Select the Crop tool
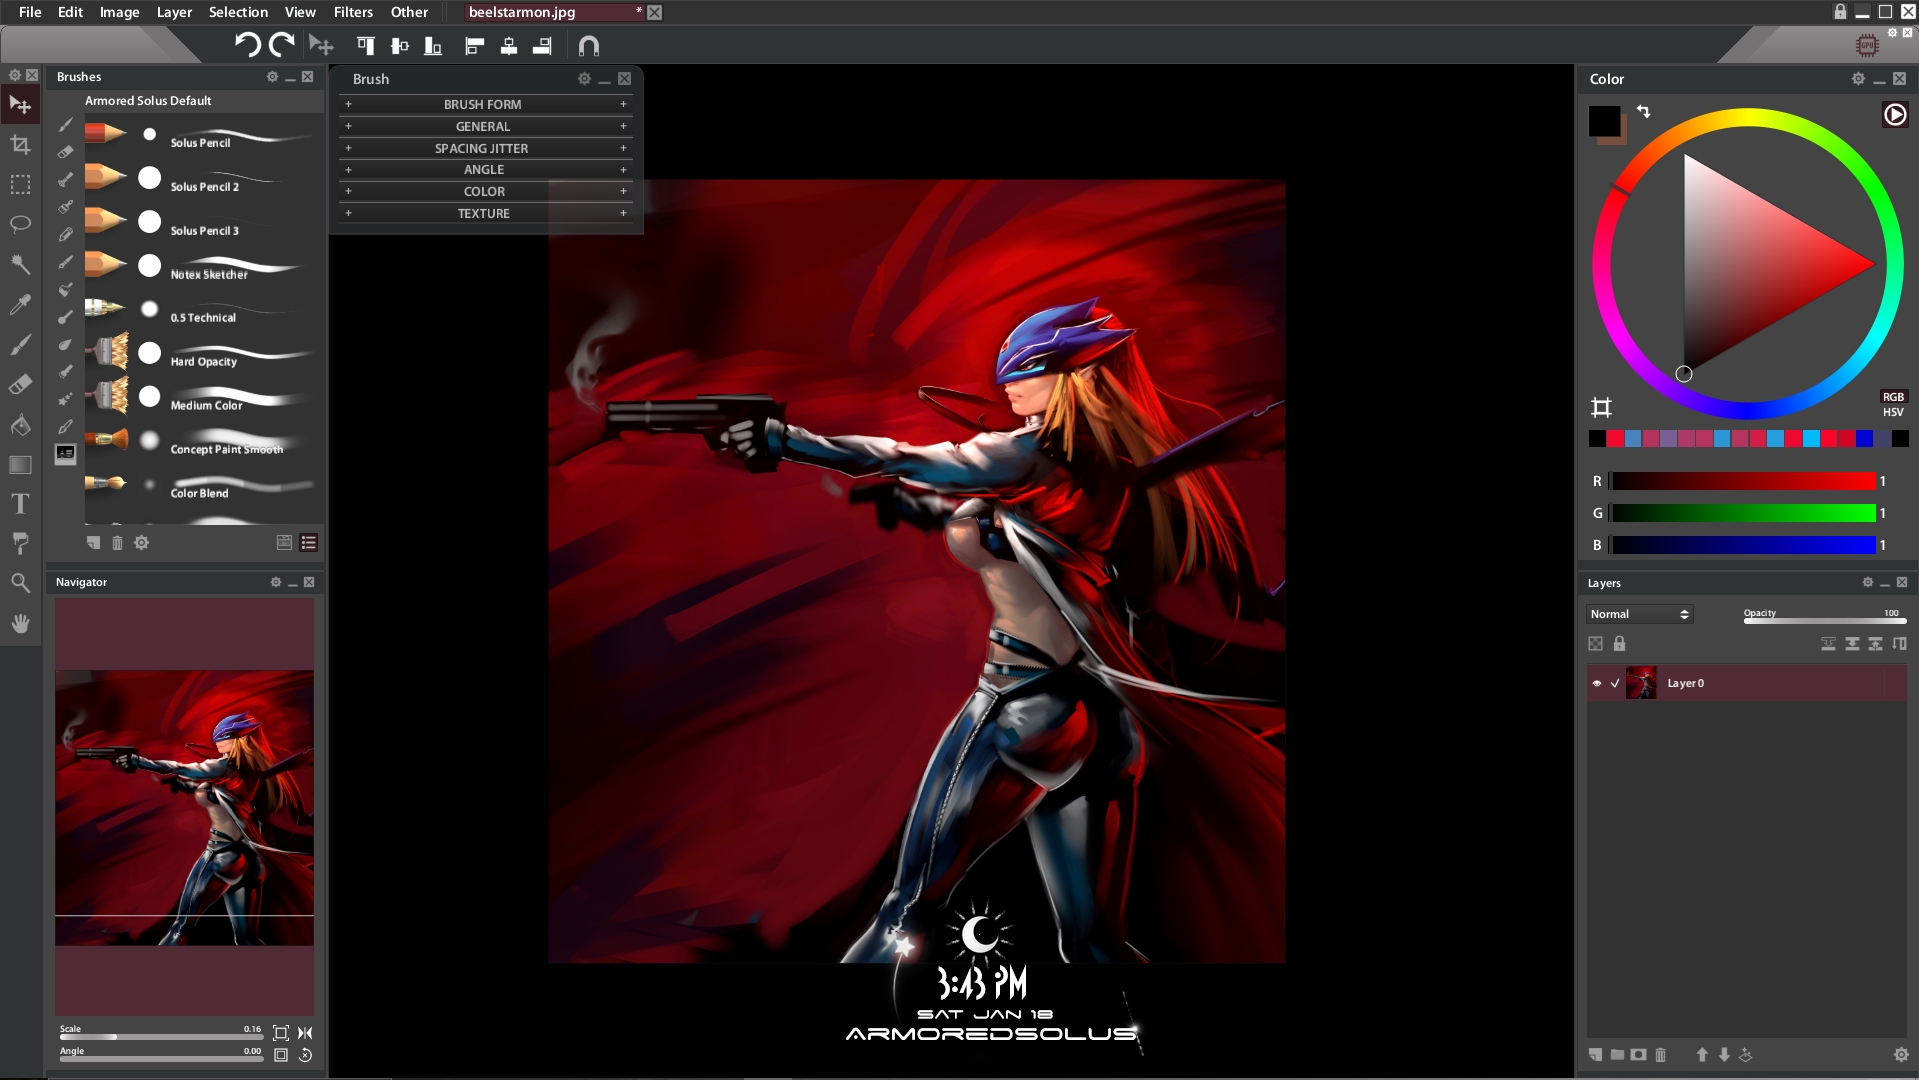 point(20,145)
